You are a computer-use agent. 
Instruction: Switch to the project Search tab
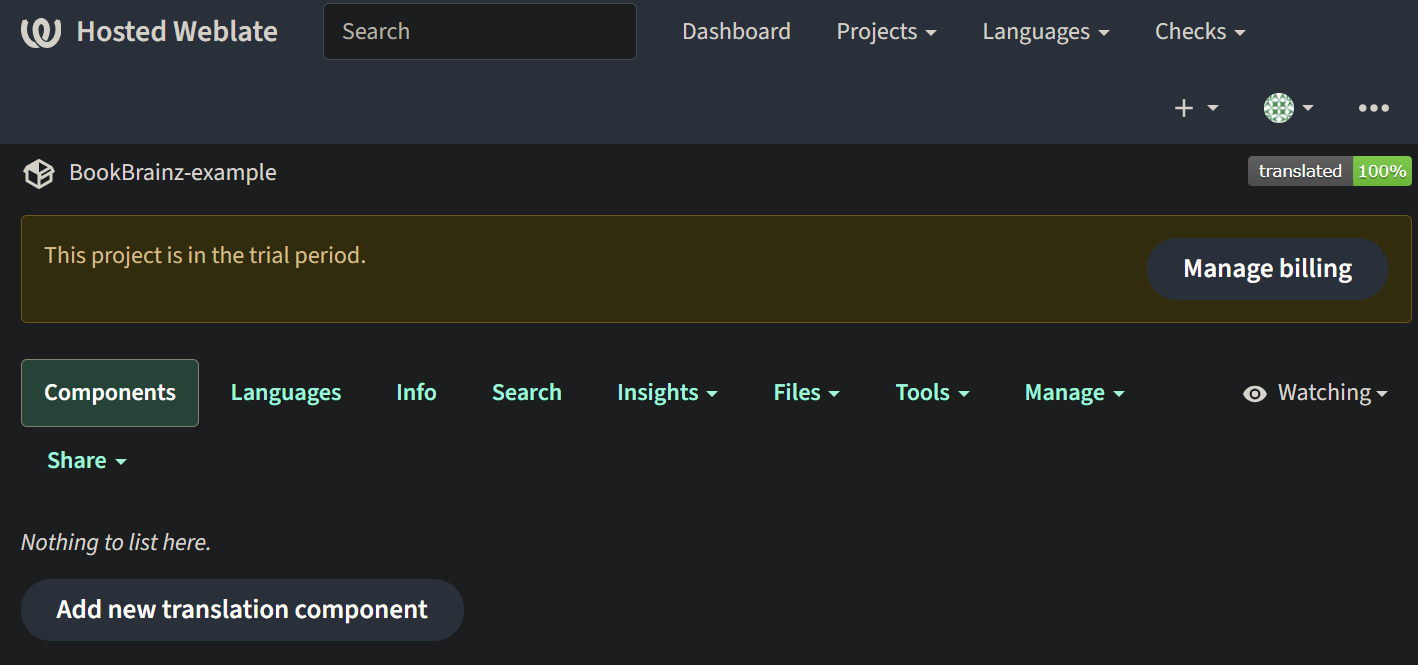pyautogui.click(x=527, y=393)
